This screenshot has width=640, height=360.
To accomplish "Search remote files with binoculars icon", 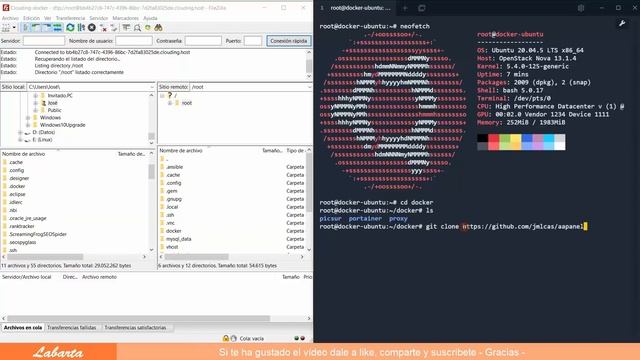I will coord(158,28).
